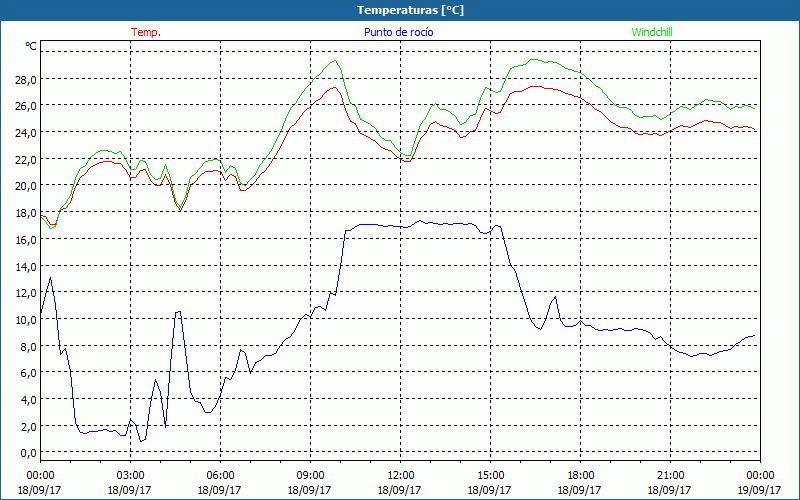Click the blue dew point spike near 04:30
This screenshot has width=800, height=500.
click(178, 312)
